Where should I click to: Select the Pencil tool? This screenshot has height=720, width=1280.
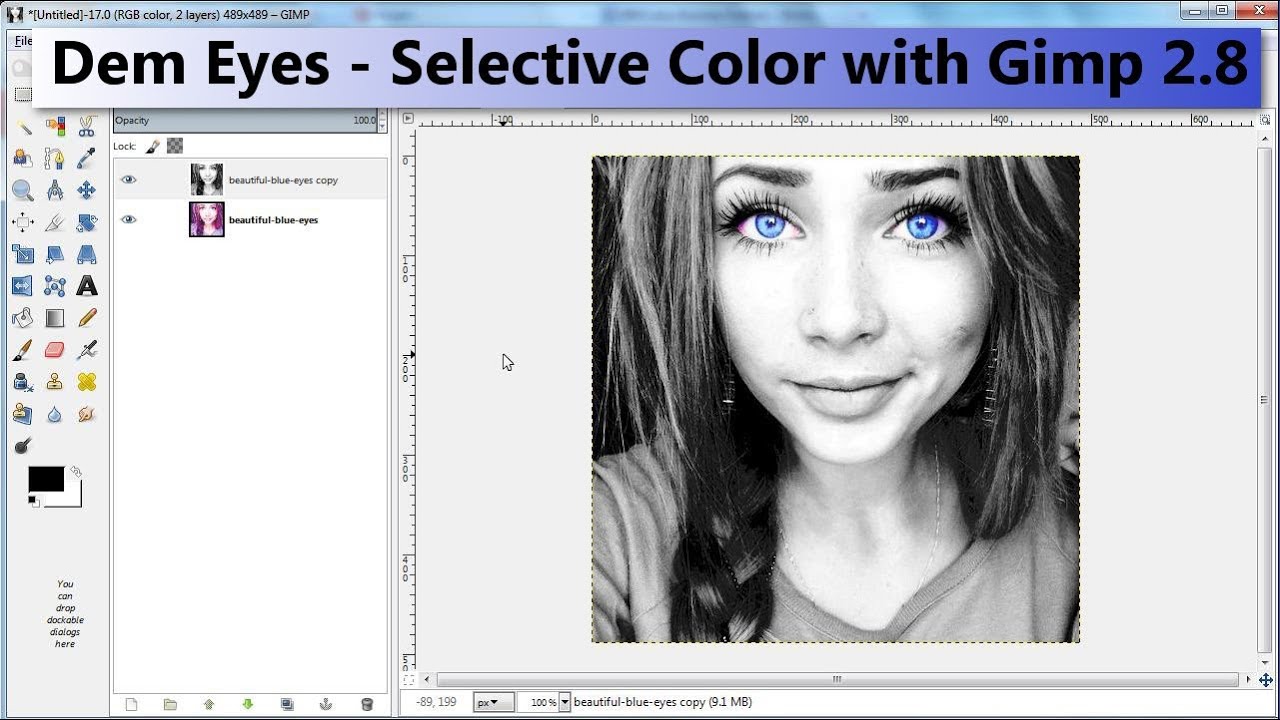[x=87, y=318]
